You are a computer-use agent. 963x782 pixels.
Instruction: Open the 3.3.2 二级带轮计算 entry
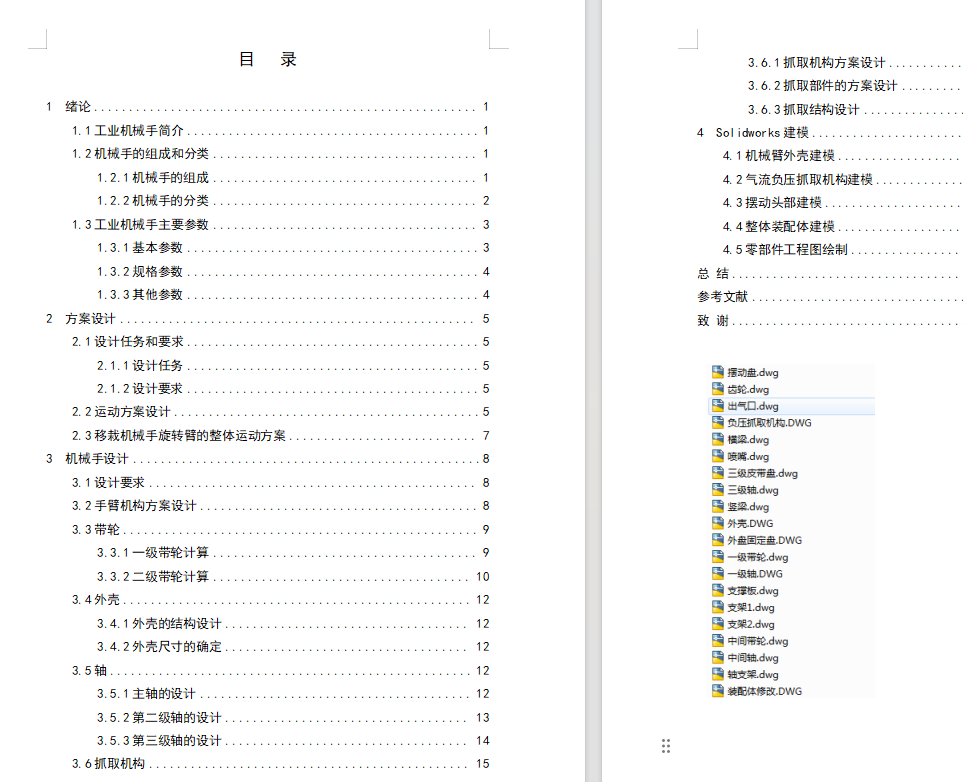293,577
